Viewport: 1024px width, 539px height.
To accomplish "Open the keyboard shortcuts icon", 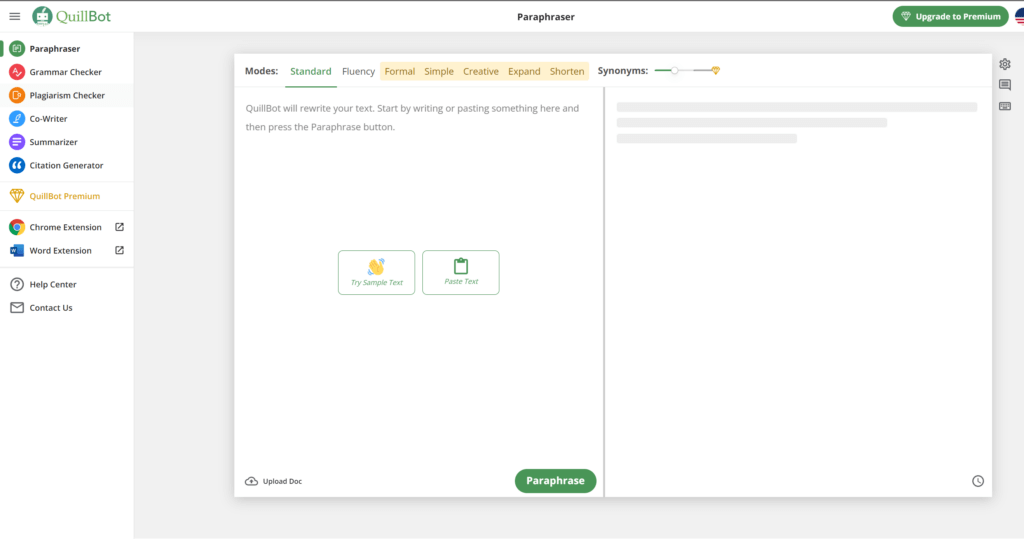I will point(1005,106).
